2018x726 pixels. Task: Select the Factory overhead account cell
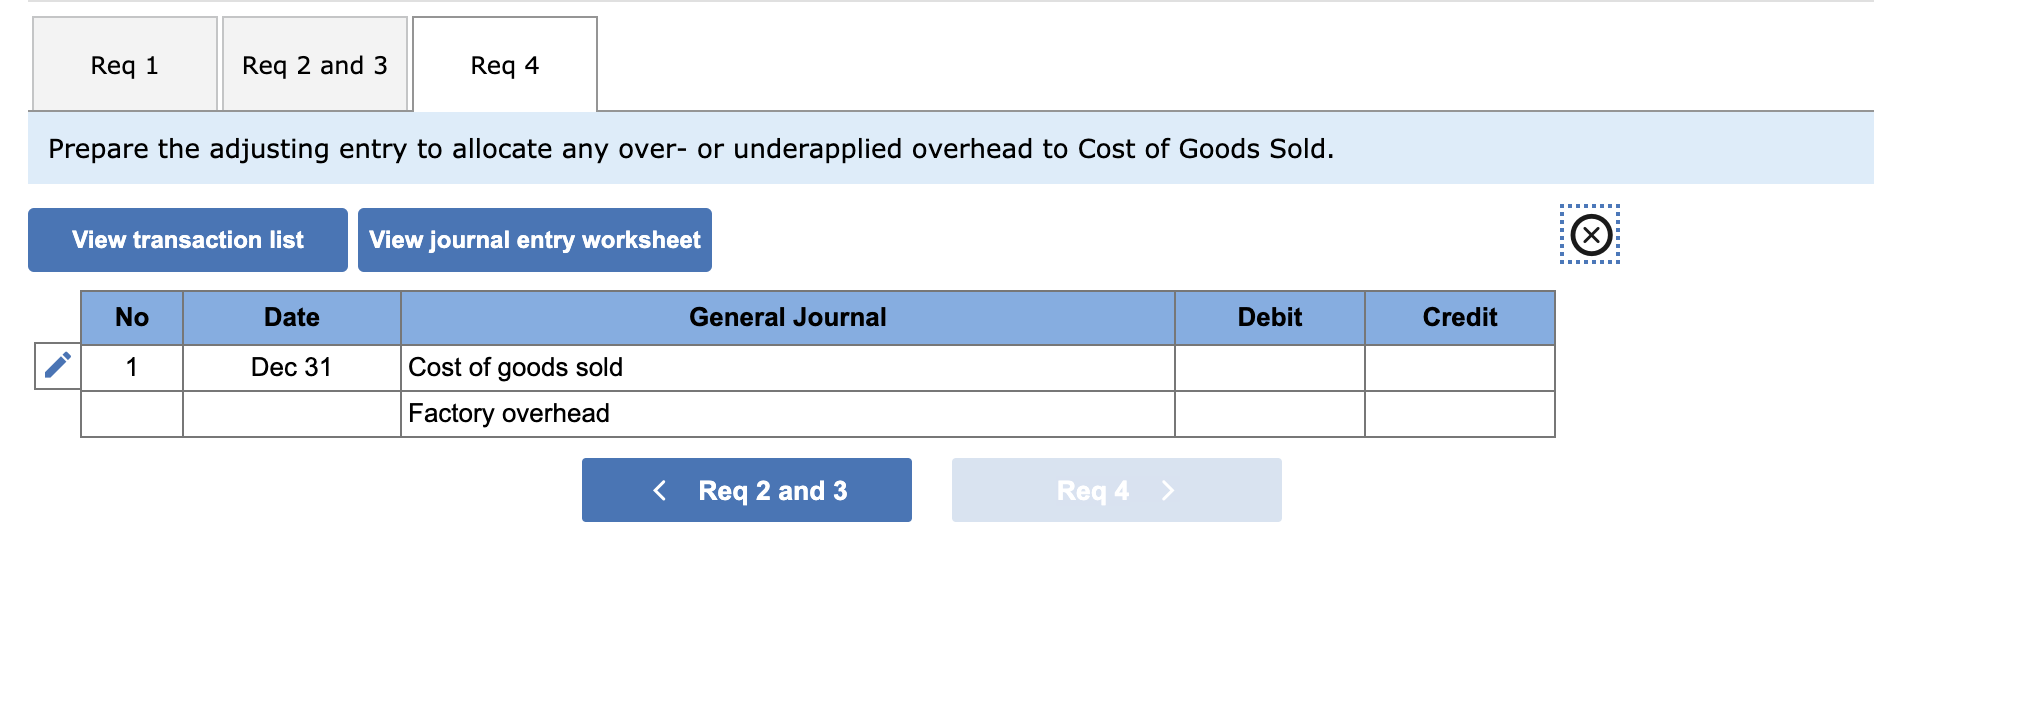[786, 413]
